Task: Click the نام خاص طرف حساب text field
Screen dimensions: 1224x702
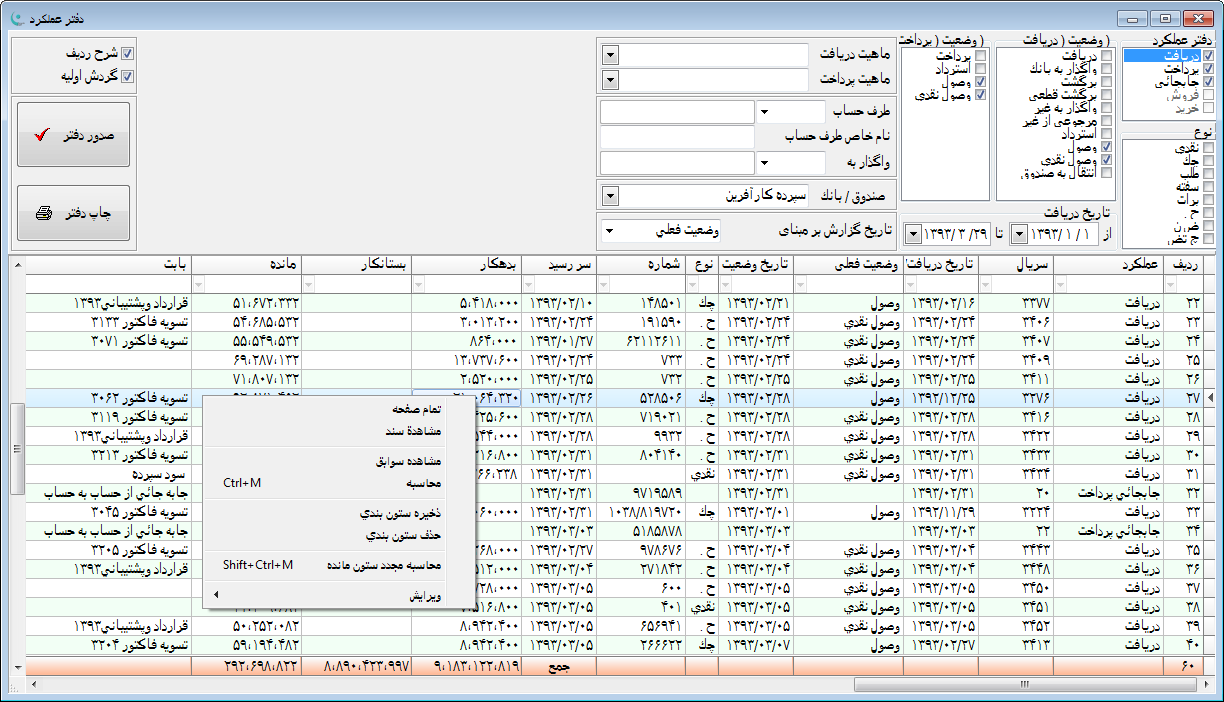Action: pyautogui.click(x=677, y=136)
